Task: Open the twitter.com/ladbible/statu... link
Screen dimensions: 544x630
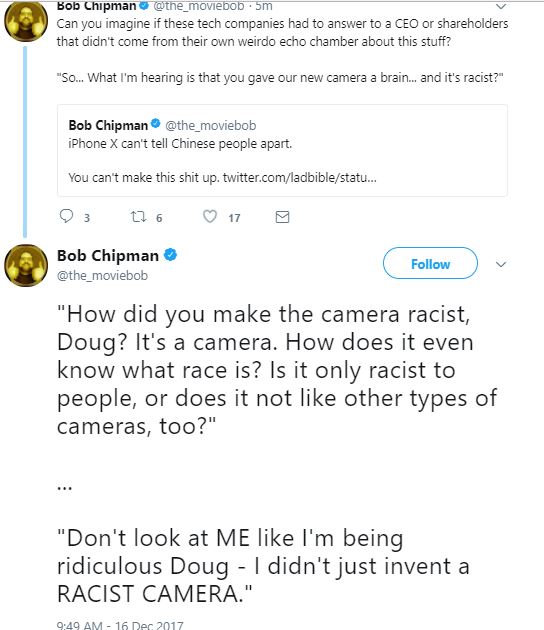Action: pyautogui.click(x=300, y=178)
